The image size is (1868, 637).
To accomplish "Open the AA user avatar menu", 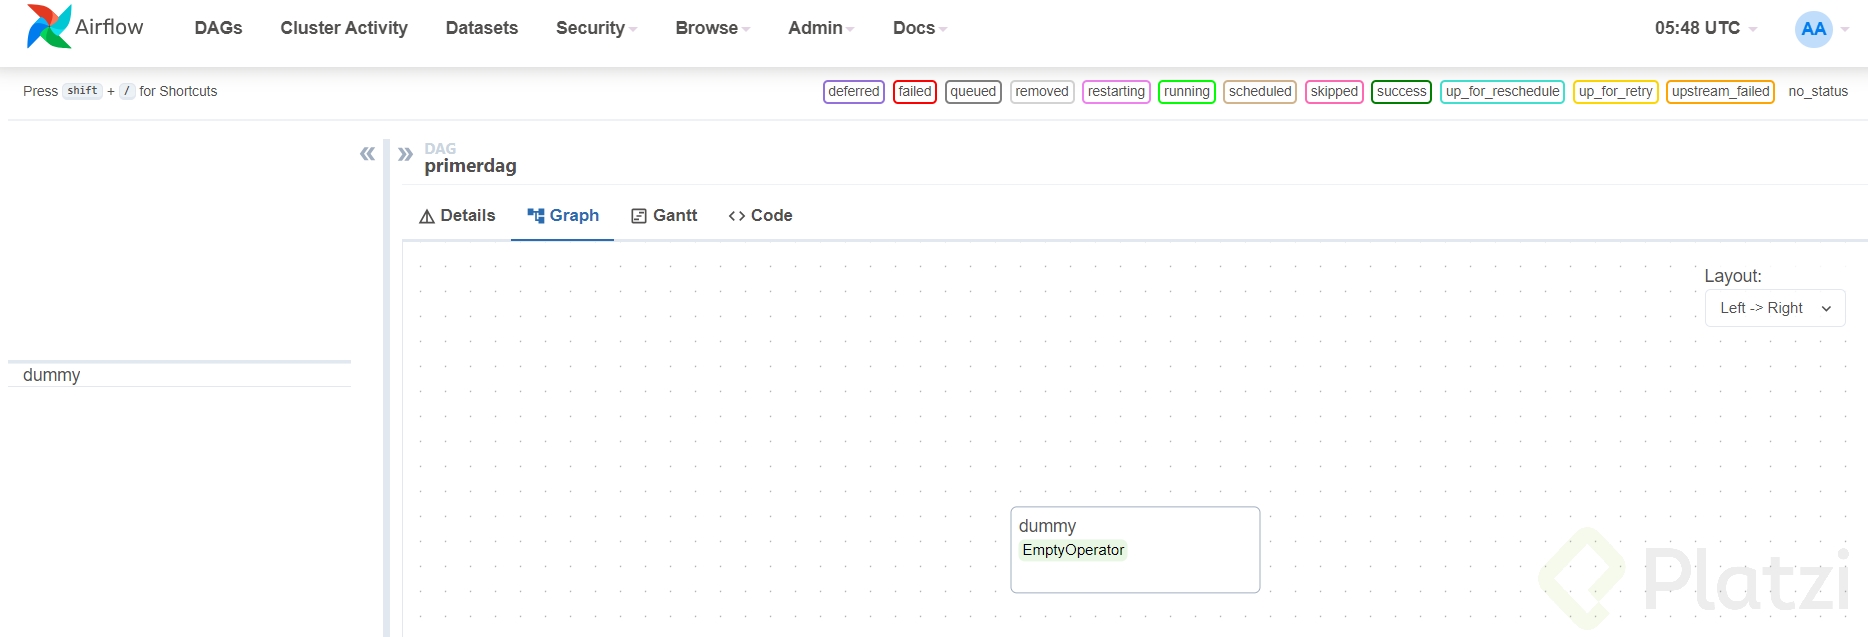I will 1813,29.
